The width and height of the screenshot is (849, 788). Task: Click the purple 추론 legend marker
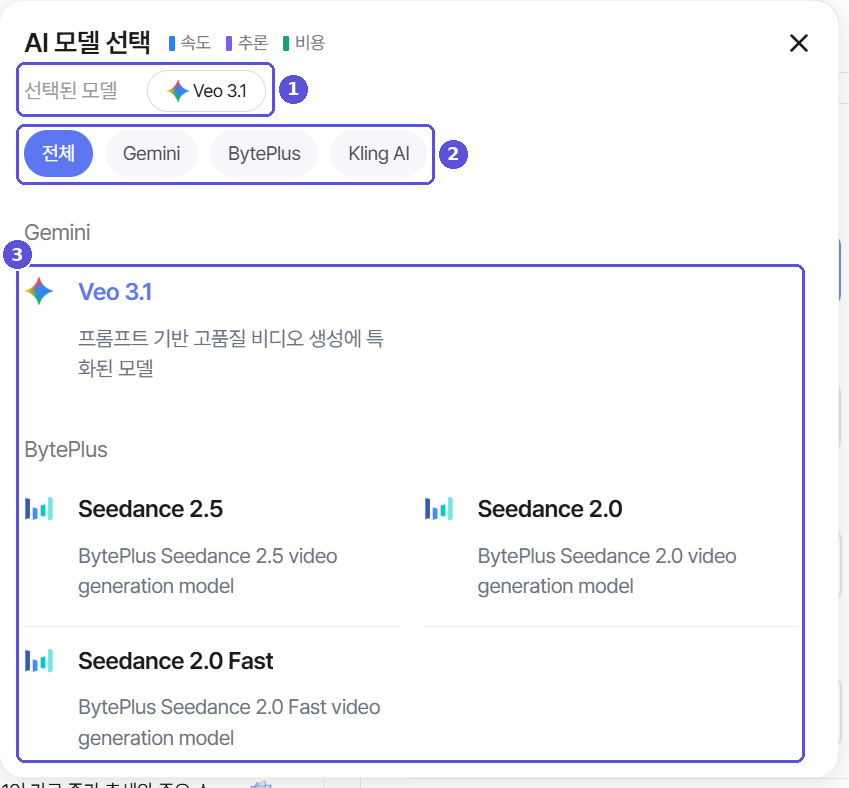coord(229,43)
